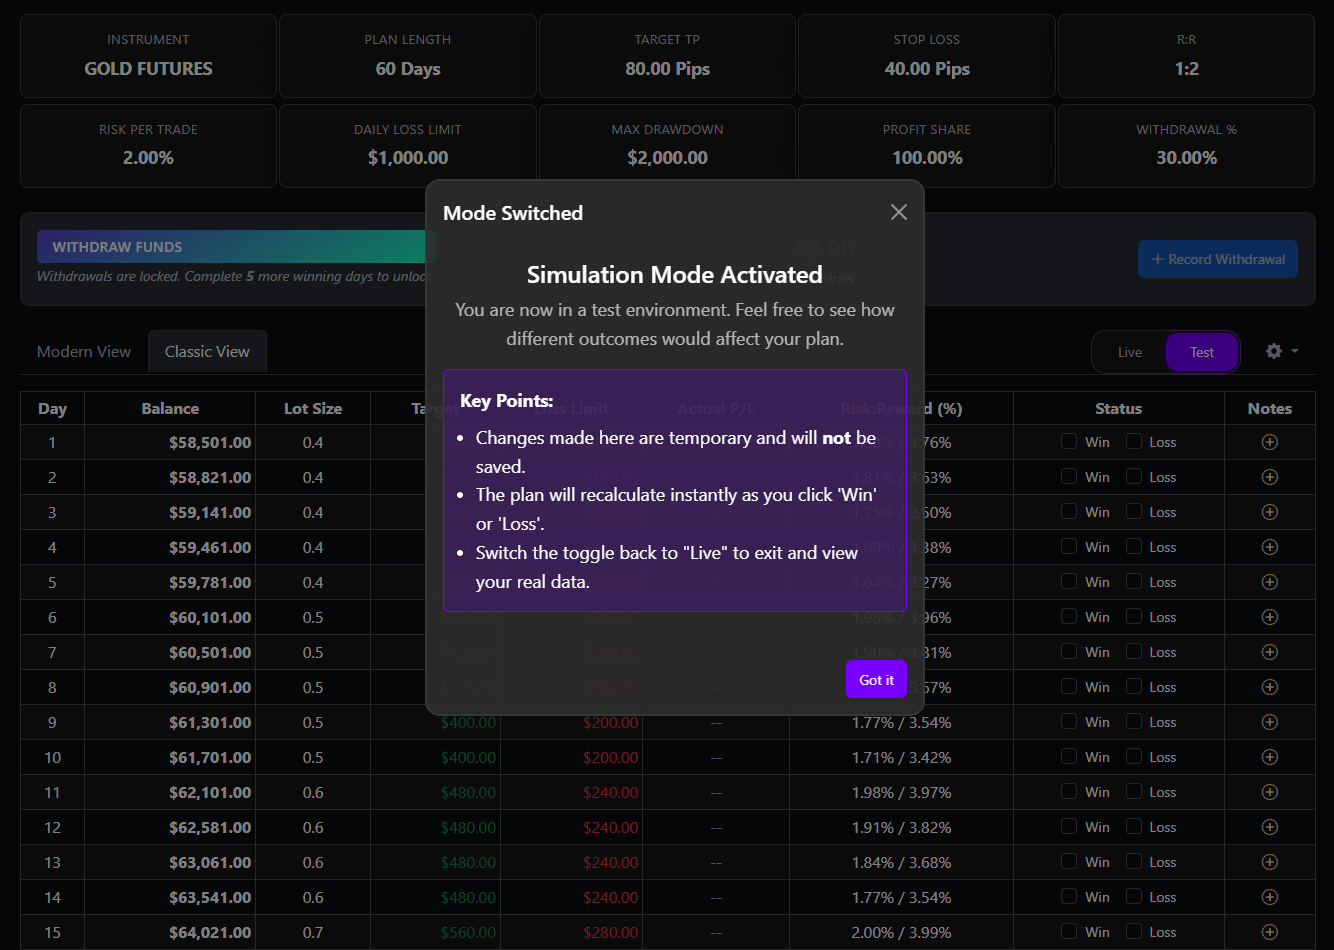This screenshot has height=950, width=1334.
Task: Select the Classic View tab
Action: point(207,351)
